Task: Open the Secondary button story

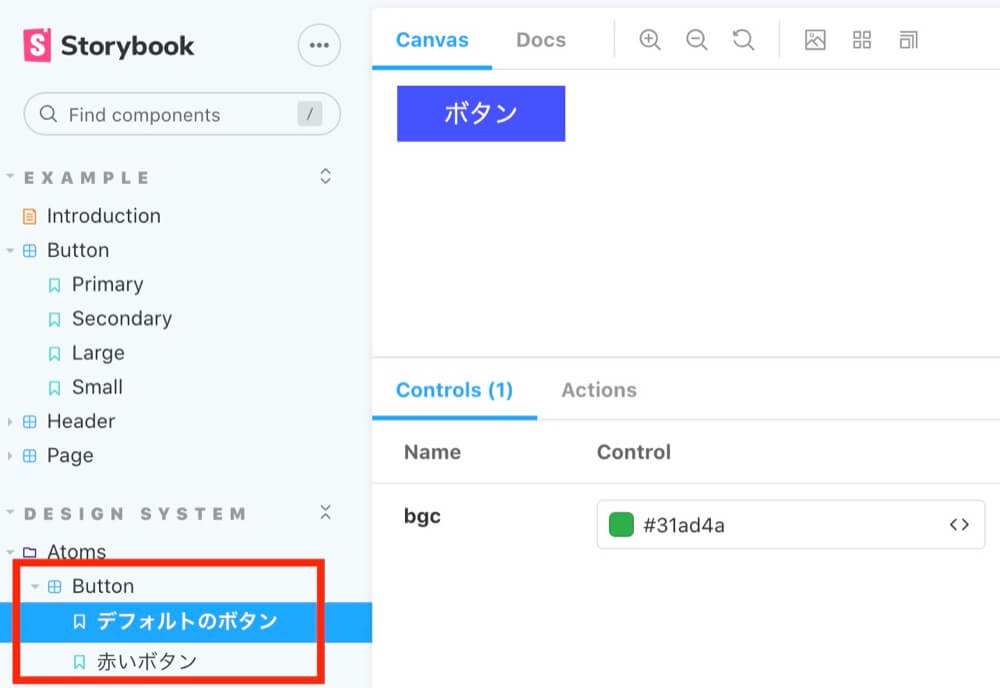Action: 122,318
